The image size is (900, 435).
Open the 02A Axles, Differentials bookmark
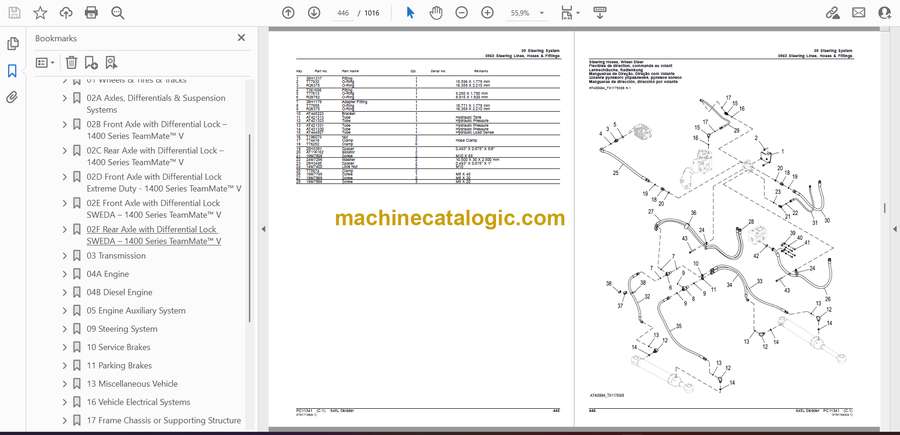pos(156,104)
